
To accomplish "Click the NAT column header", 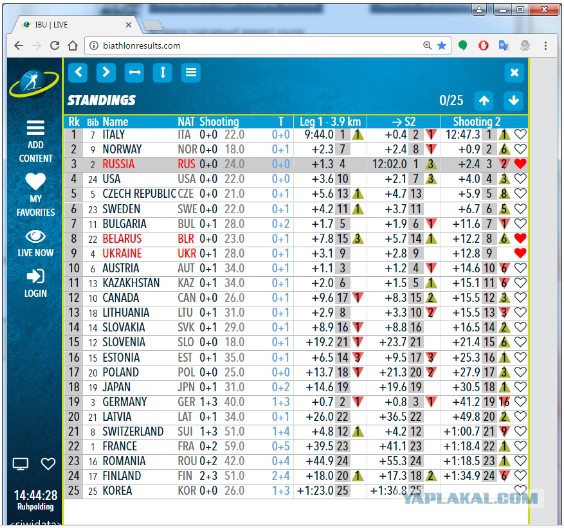I will point(186,122).
